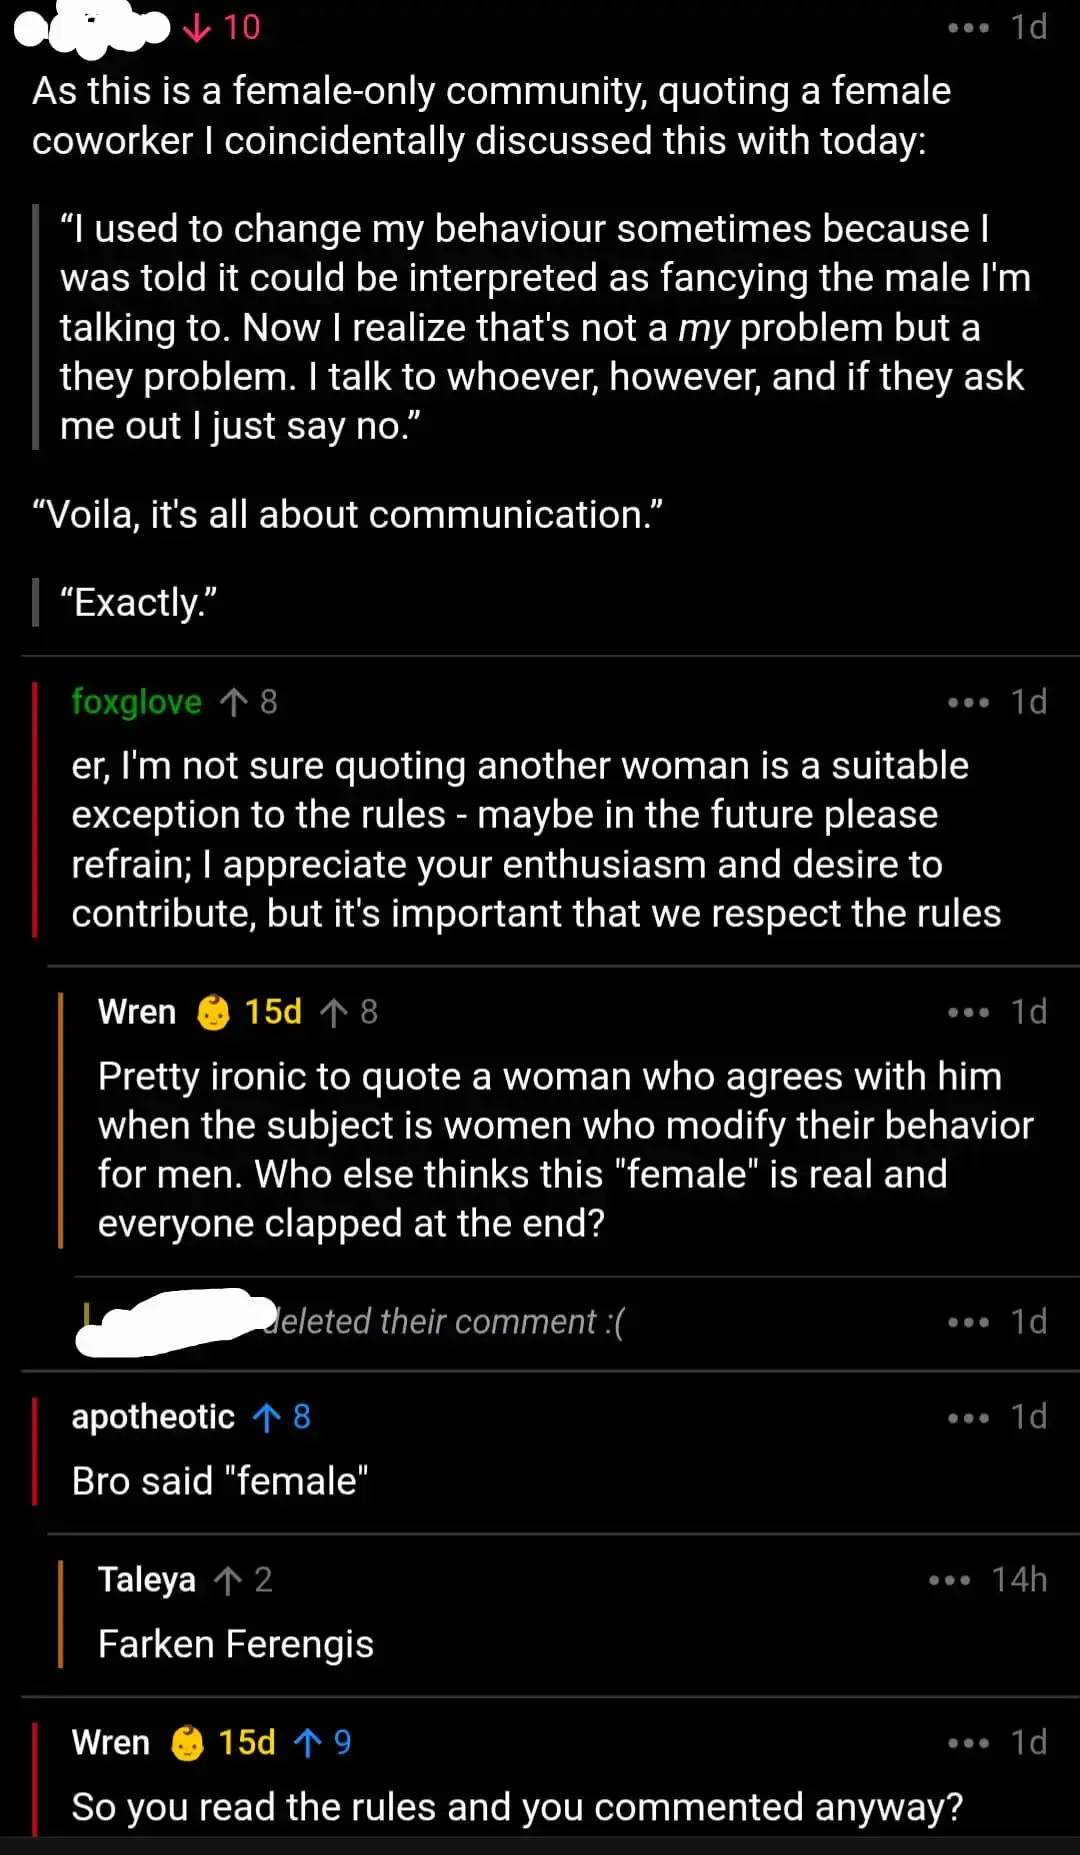The width and height of the screenshot is (1080, 1855).
Task: Toggle the blue upvote on apotheotic's comment
Action: tap(267, 1417)
